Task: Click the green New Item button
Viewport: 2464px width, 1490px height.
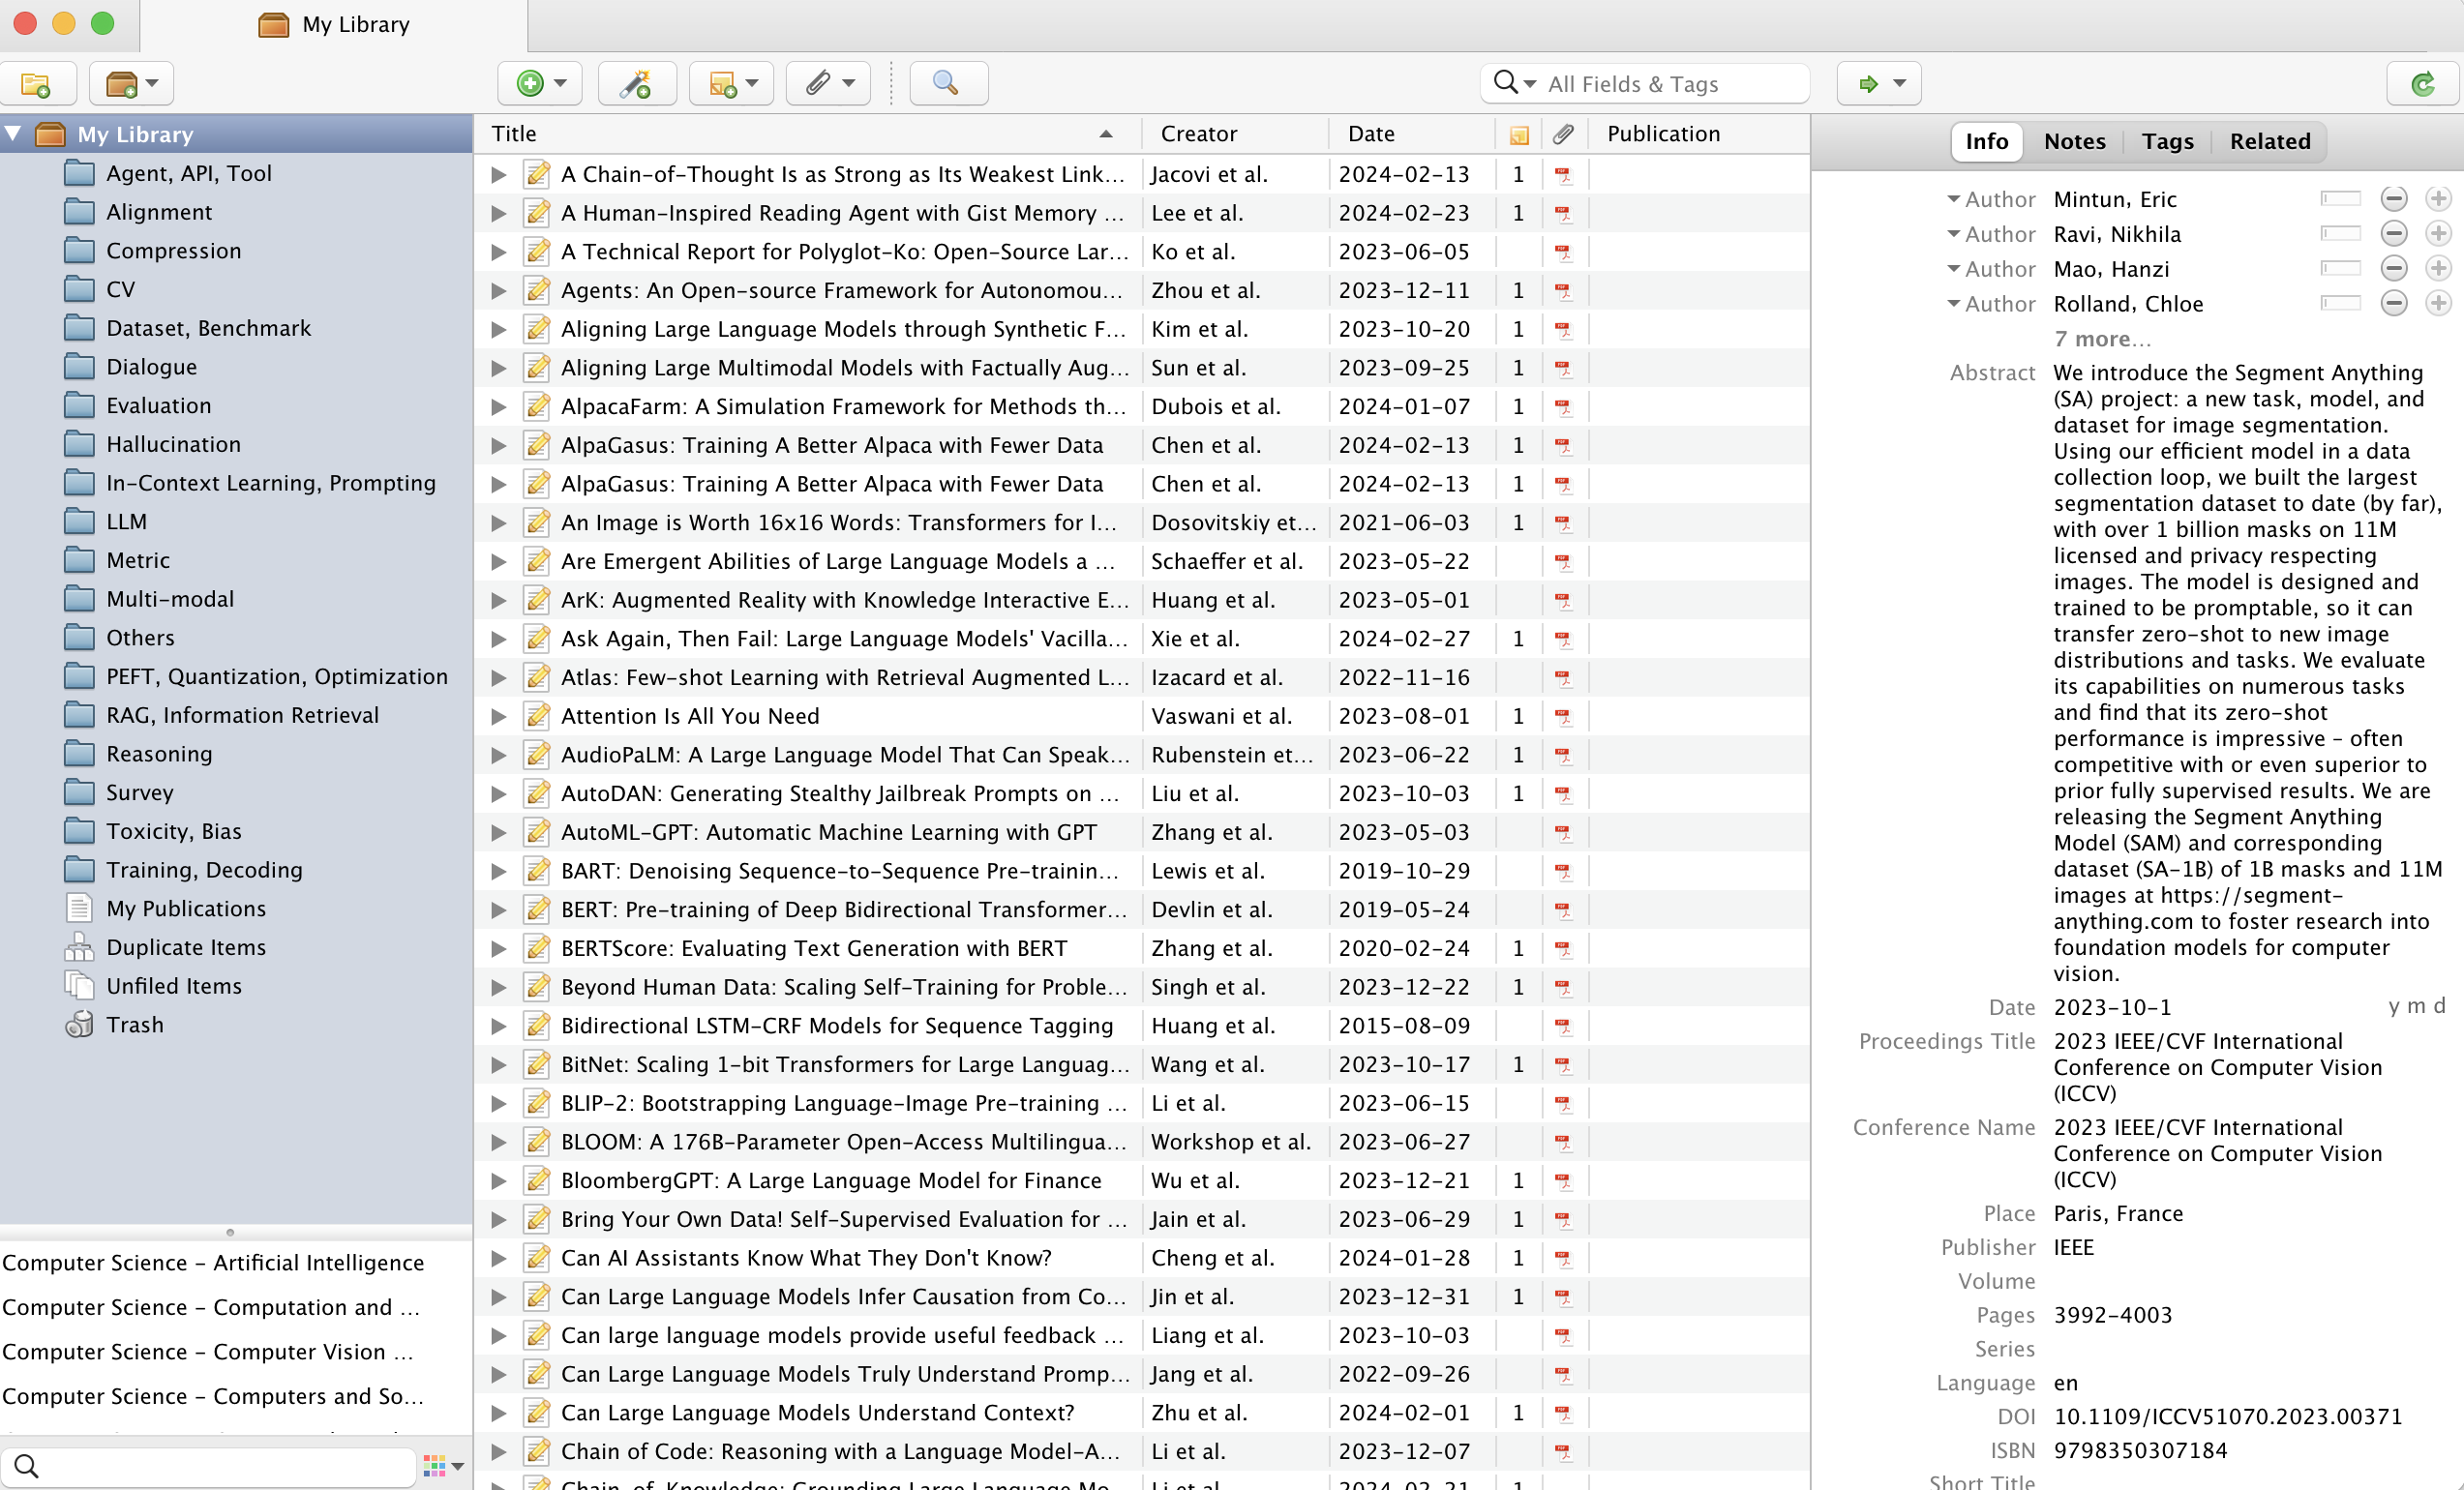Action: point(531,84)
